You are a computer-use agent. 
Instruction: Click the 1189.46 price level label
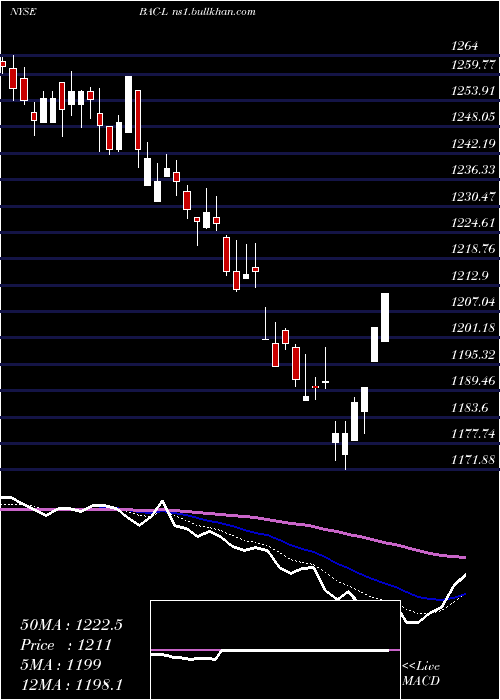point(473,381)
